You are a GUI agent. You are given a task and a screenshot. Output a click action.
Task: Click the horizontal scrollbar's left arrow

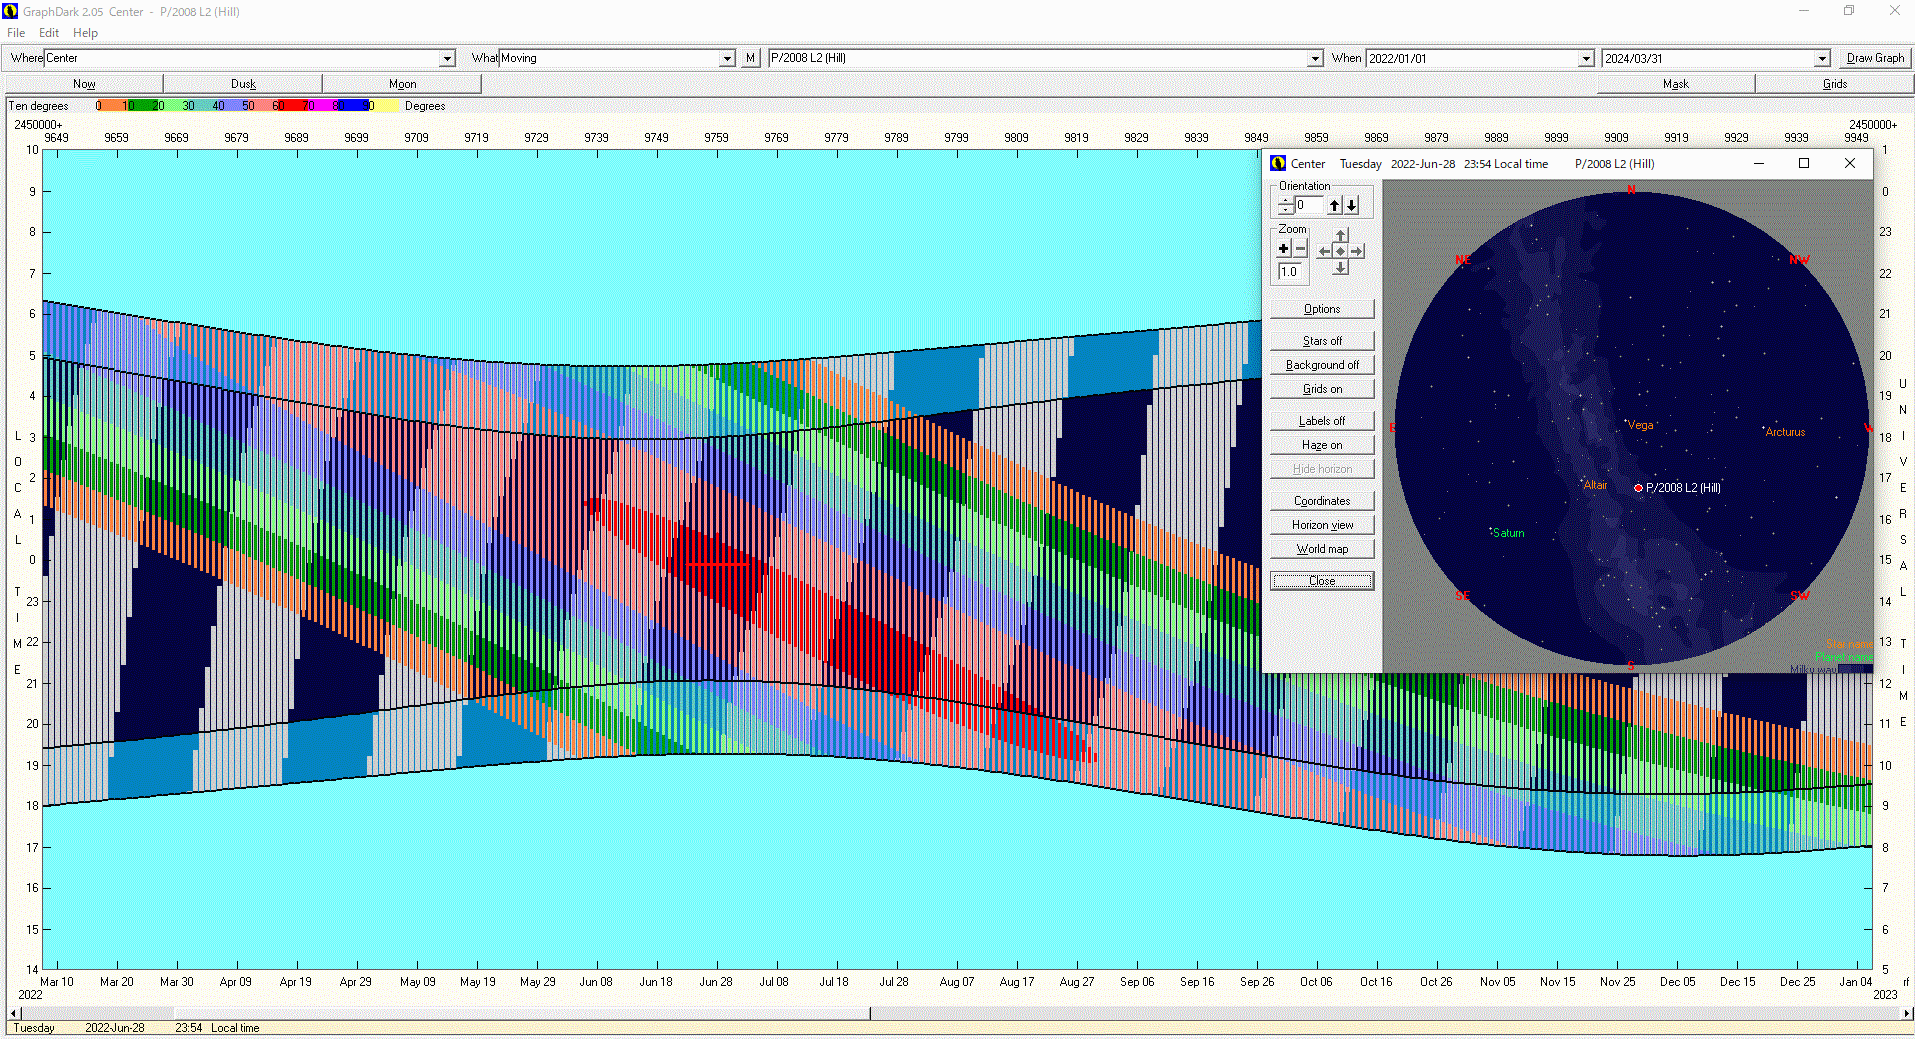pos(12,1013)
